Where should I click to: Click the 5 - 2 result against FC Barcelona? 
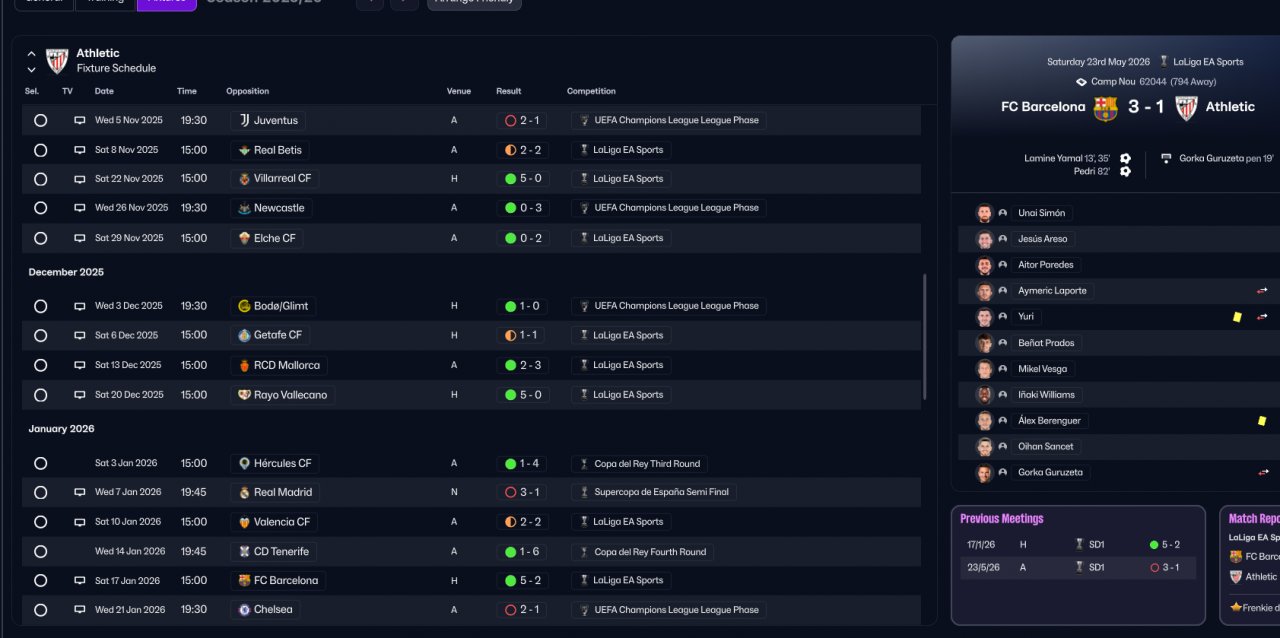(x=522, y=580)
